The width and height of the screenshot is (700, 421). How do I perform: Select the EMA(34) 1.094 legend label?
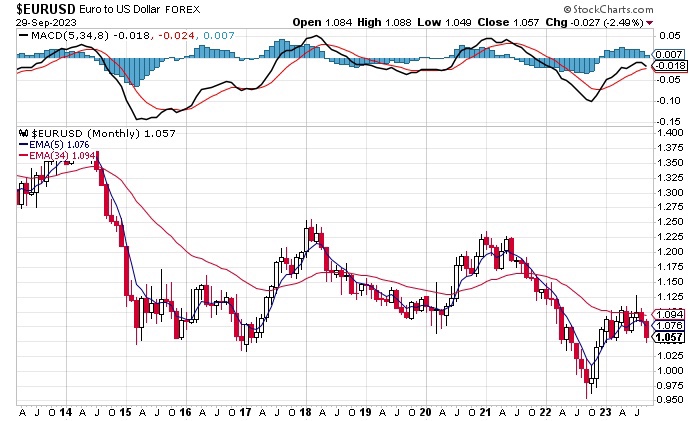(x=67, y=156)
